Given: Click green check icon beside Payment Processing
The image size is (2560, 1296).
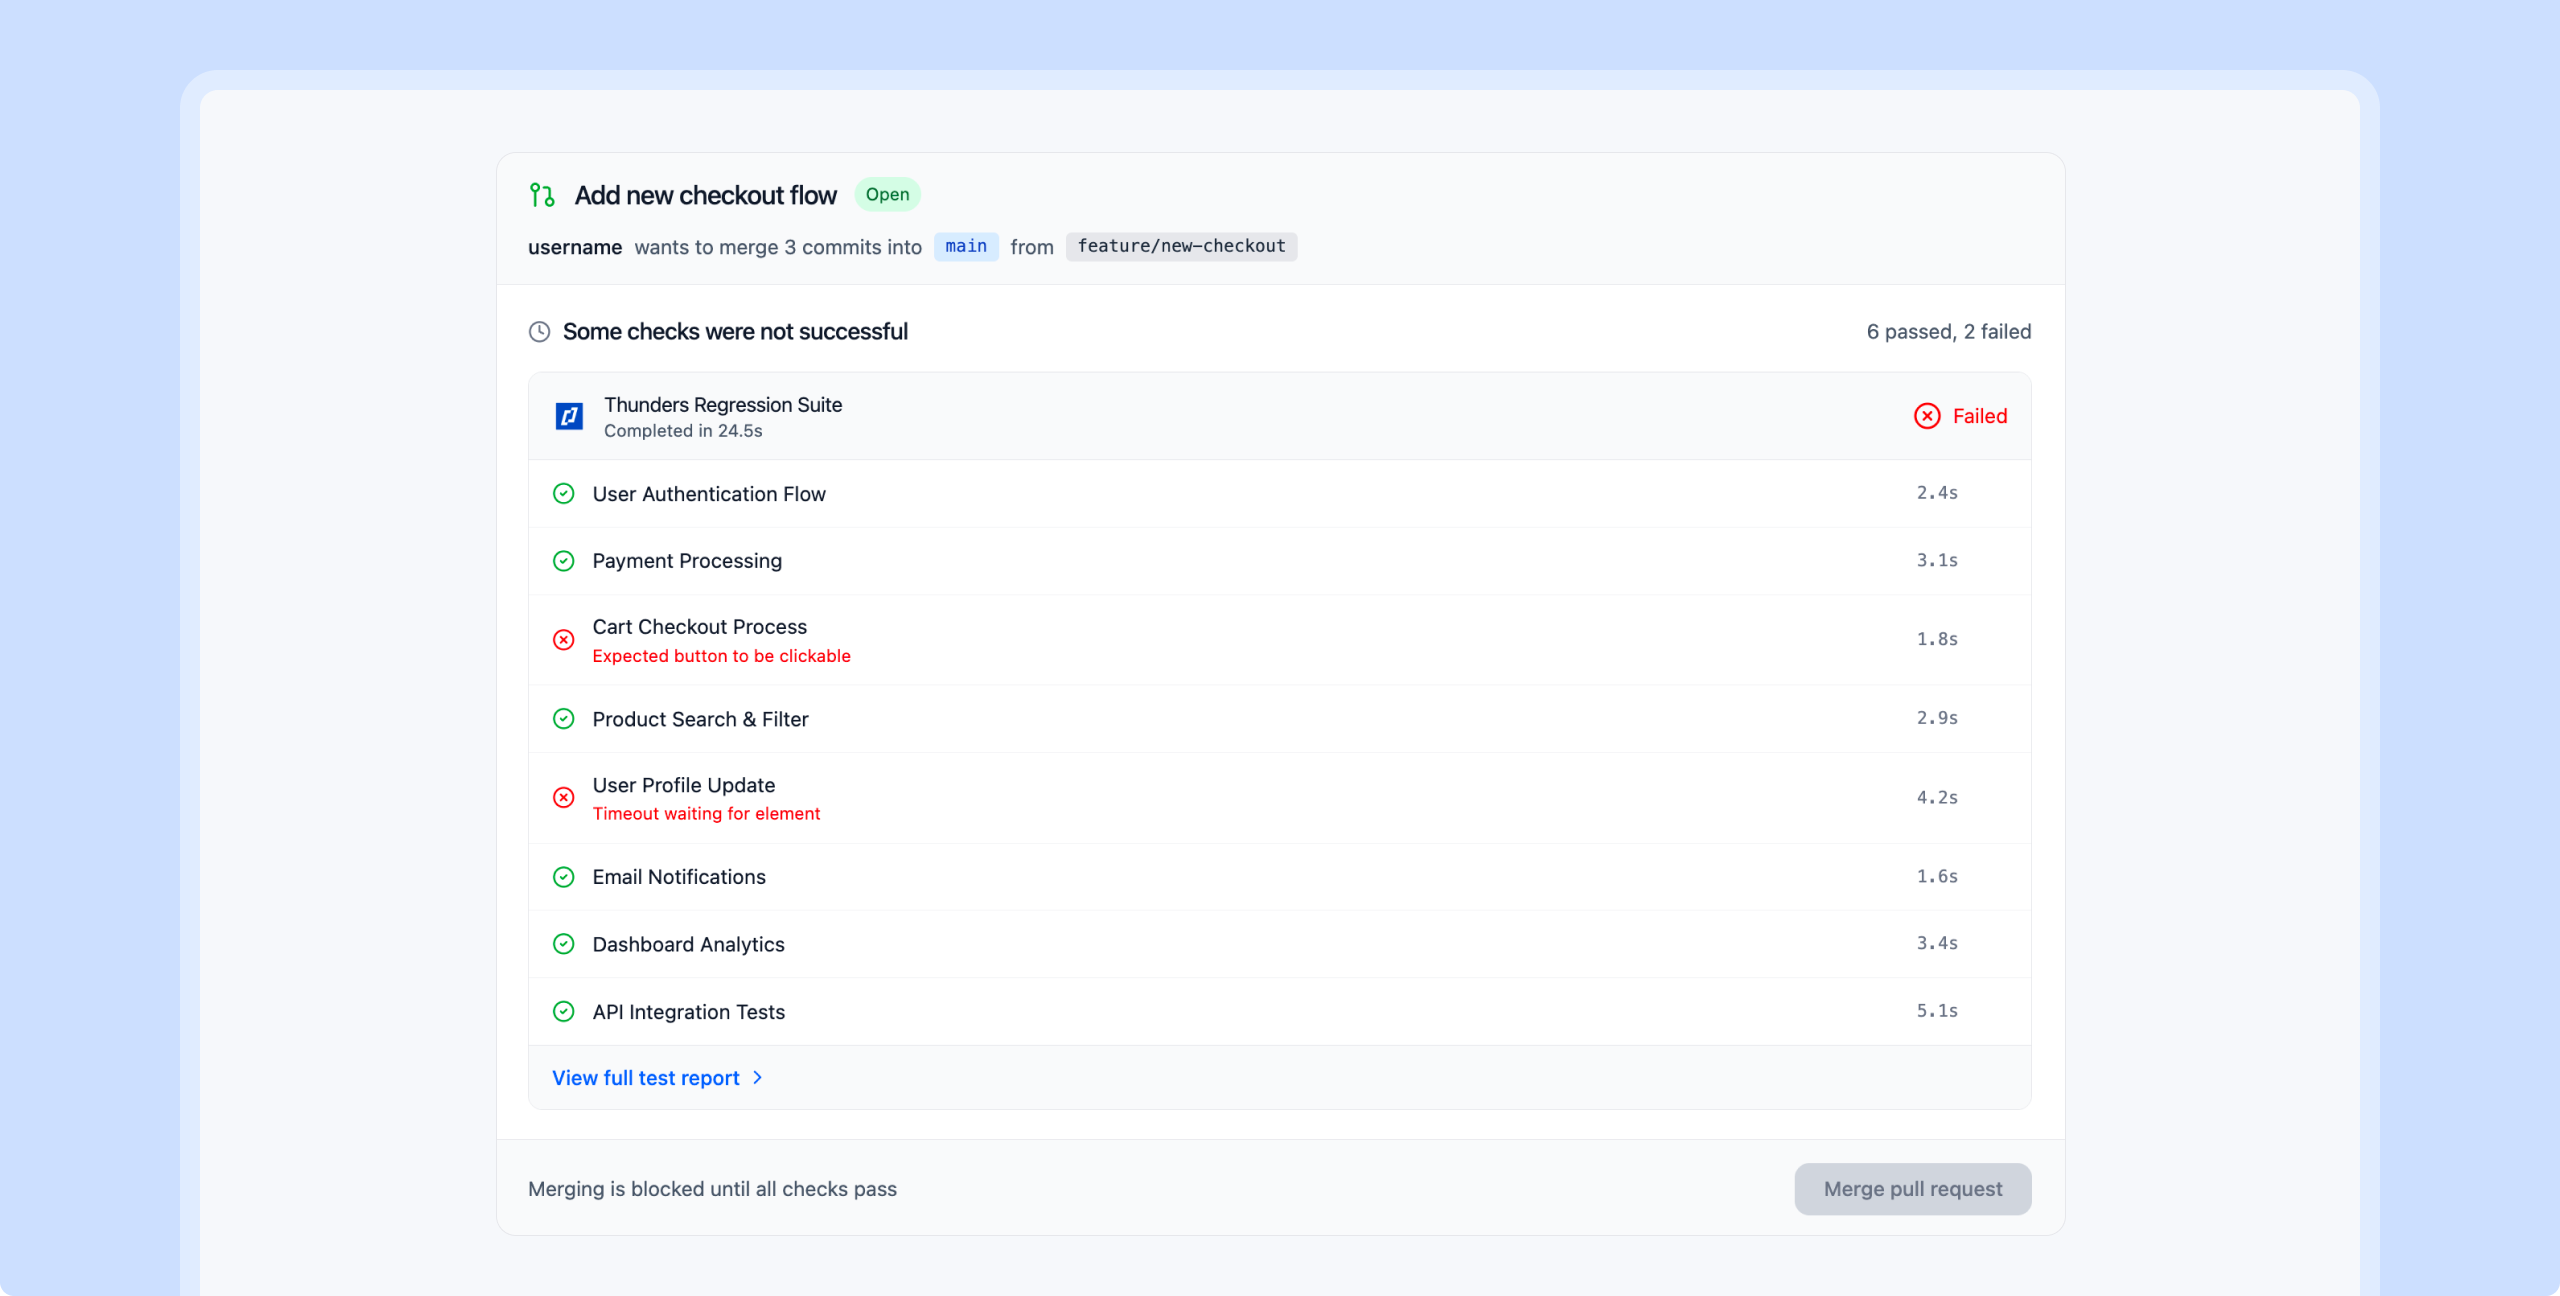Looking at the screenshot, I should point(564,561).
